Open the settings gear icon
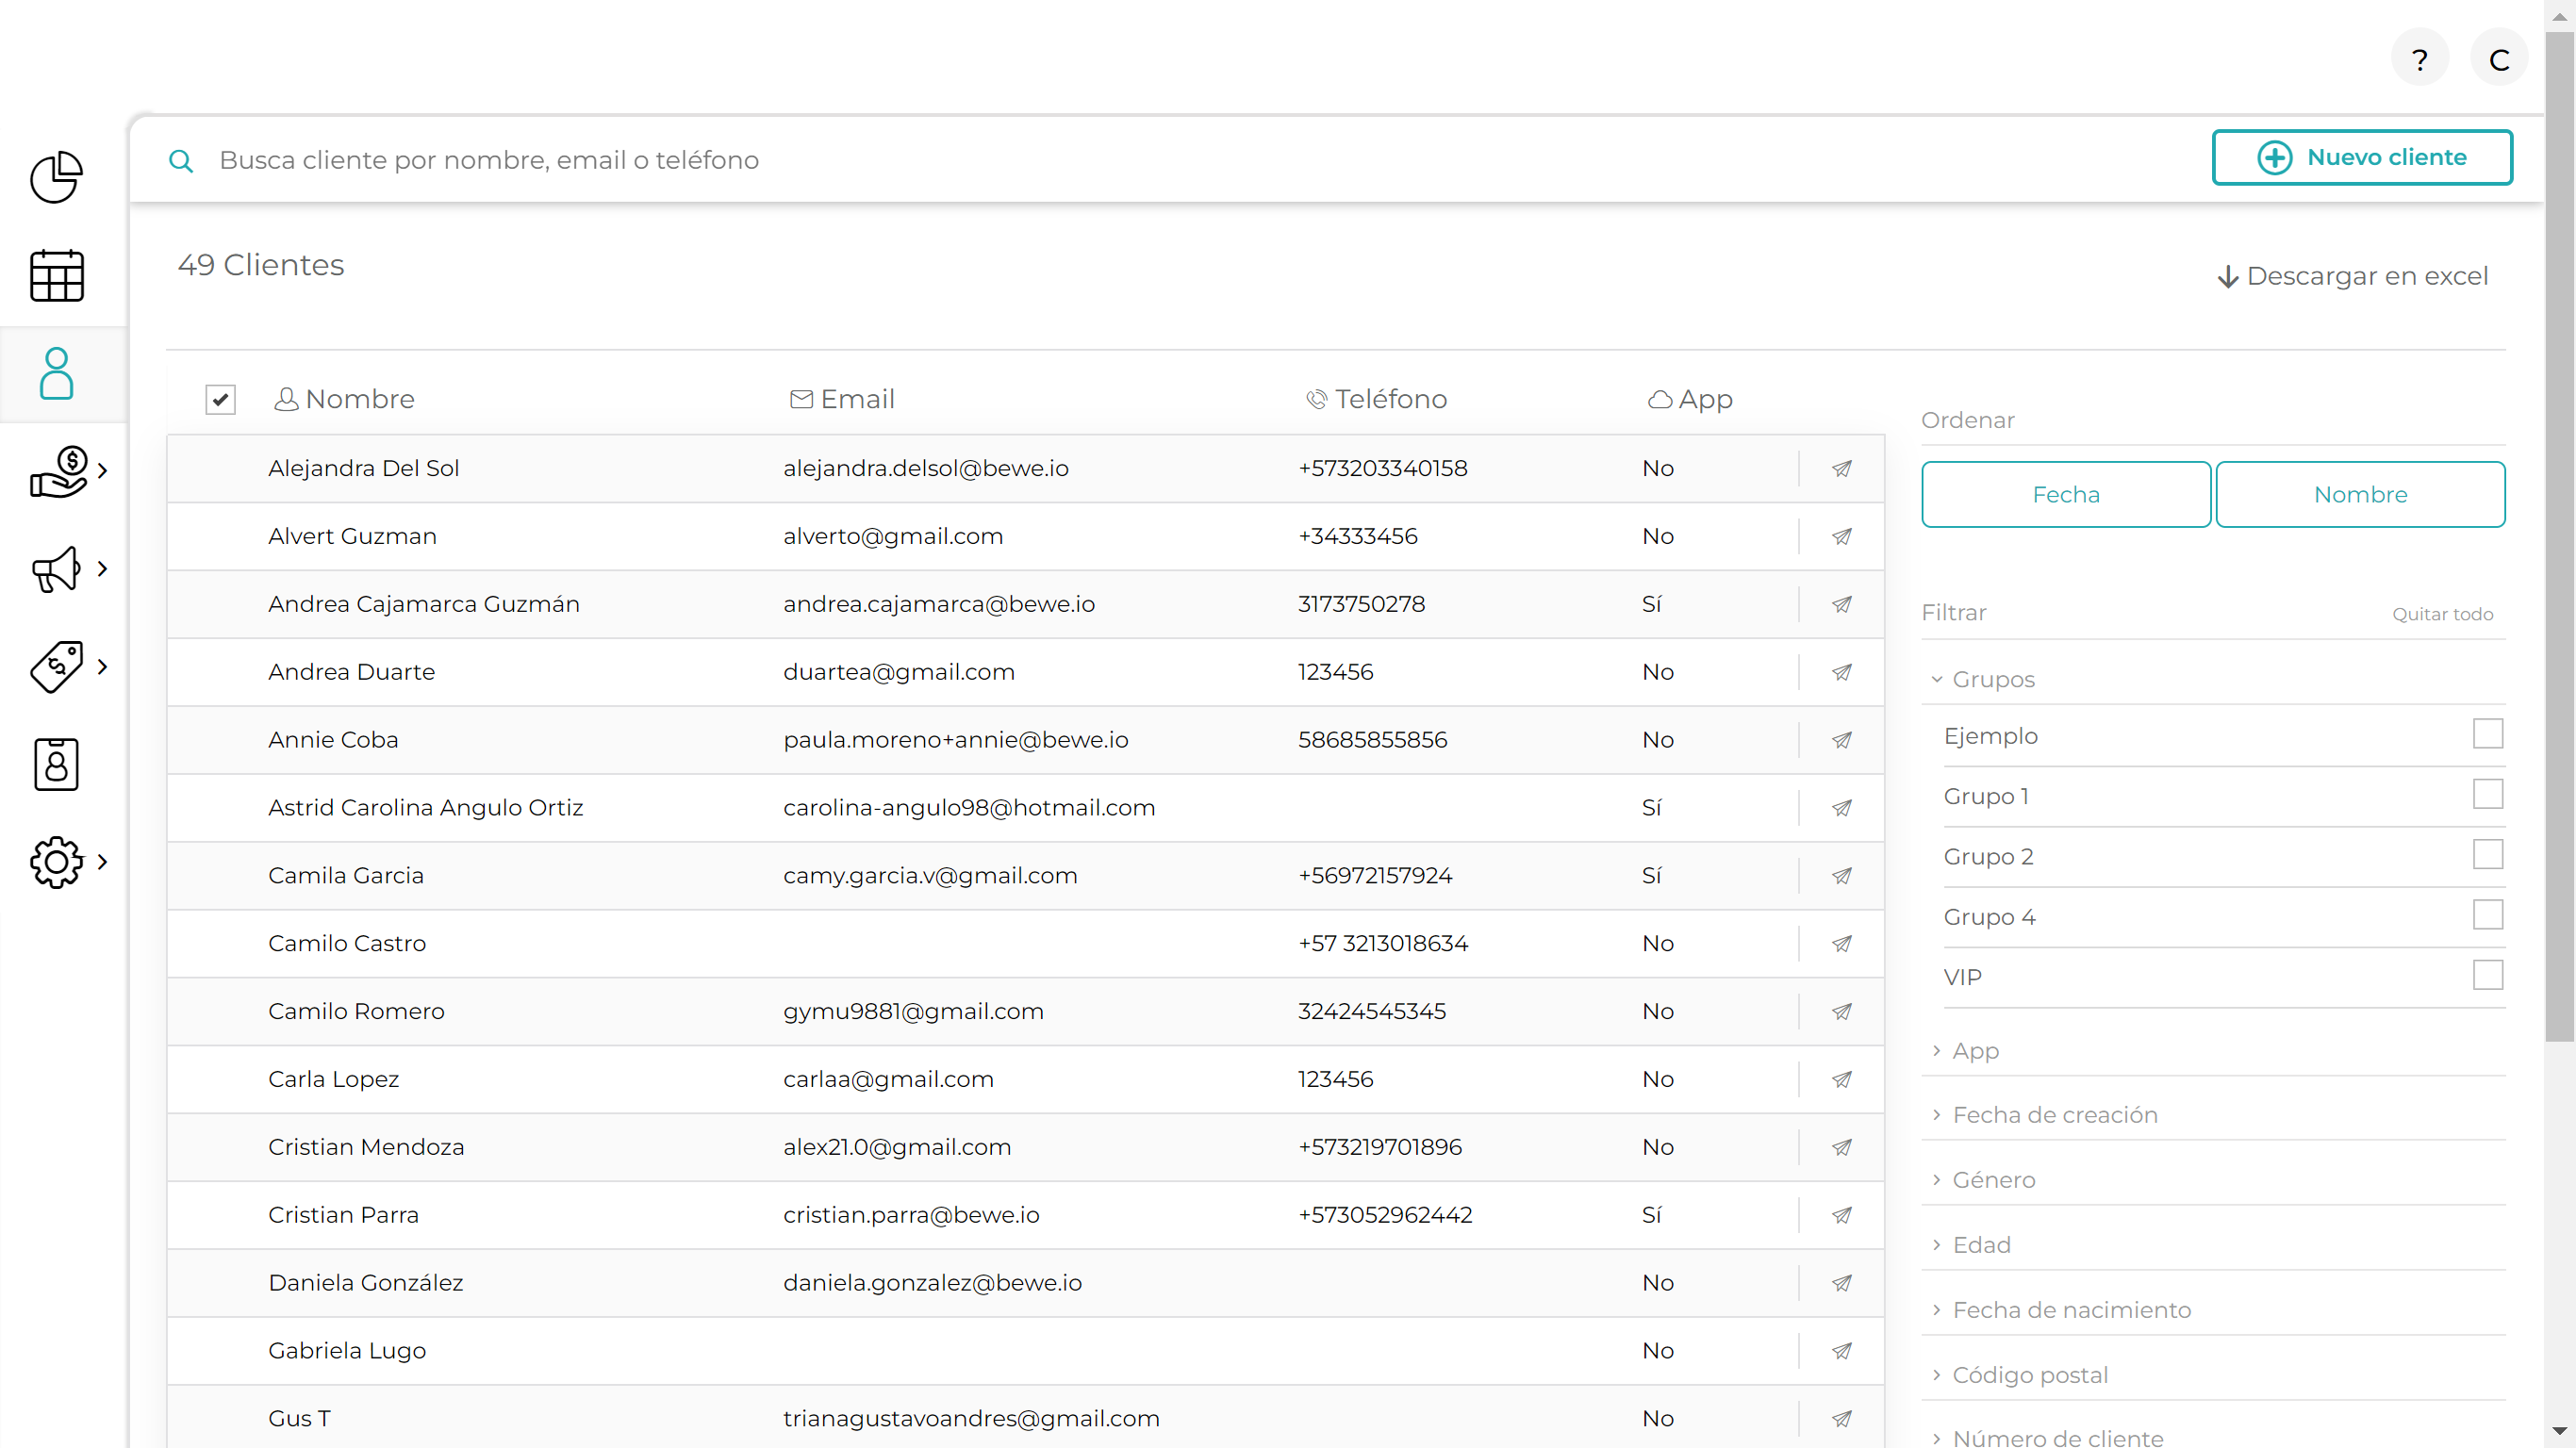This screenshot has height=1448, width=2576. click(x=56, y=862)
